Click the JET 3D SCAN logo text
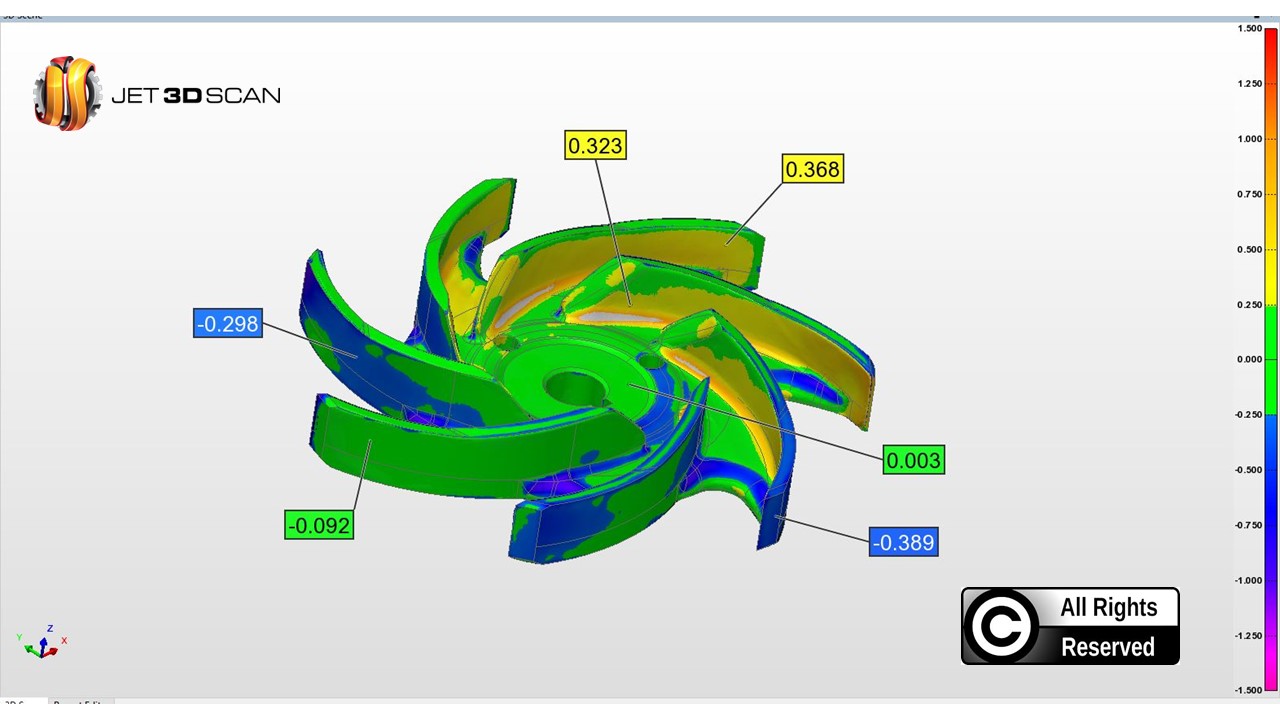This screenshot has height=720, width=1280. (x=196, y=96)
